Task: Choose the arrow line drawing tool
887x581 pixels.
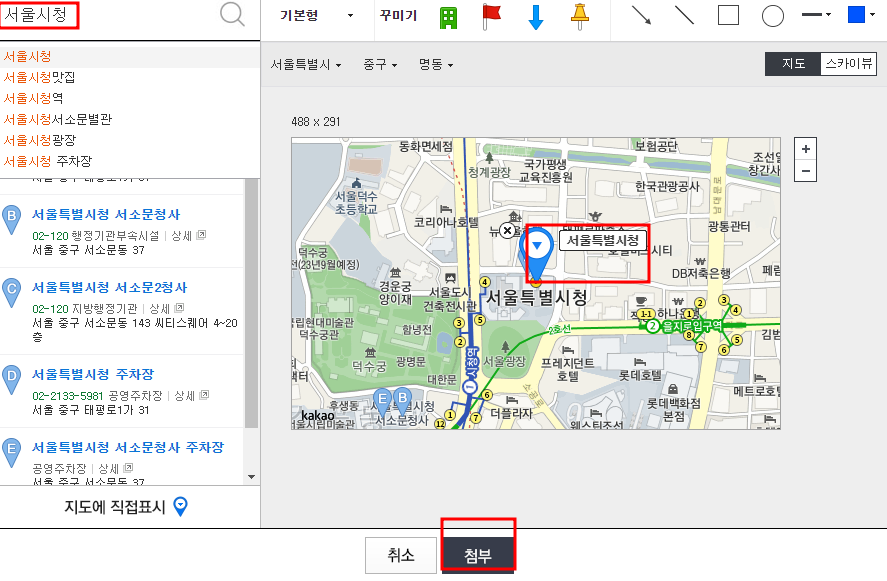Action: pos(641,15)
